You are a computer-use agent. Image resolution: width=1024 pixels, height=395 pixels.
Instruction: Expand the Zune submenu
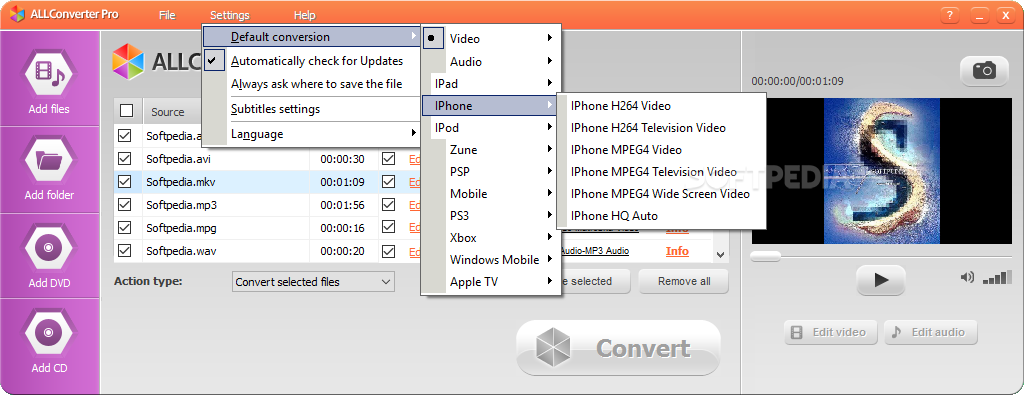[x=491, y=150]
